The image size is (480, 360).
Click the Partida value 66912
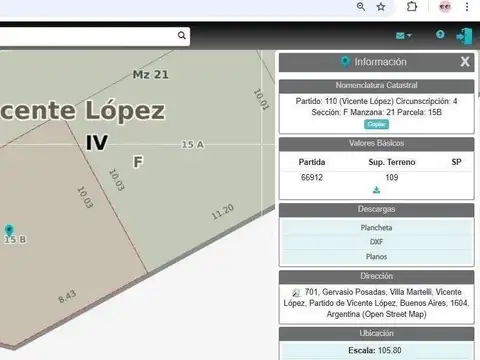312,177
